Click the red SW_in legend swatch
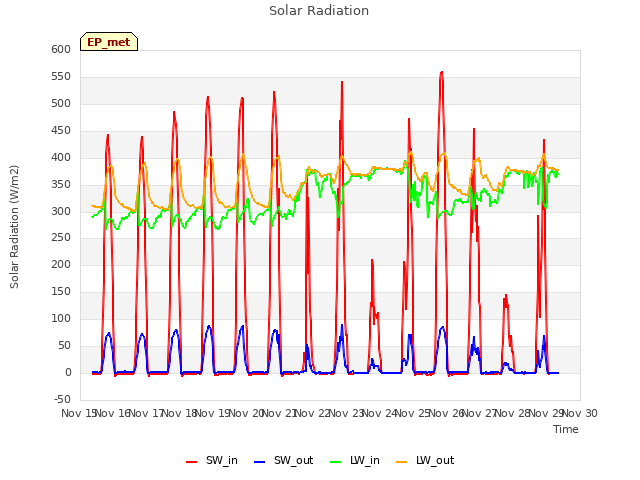 tap(191, 462)
